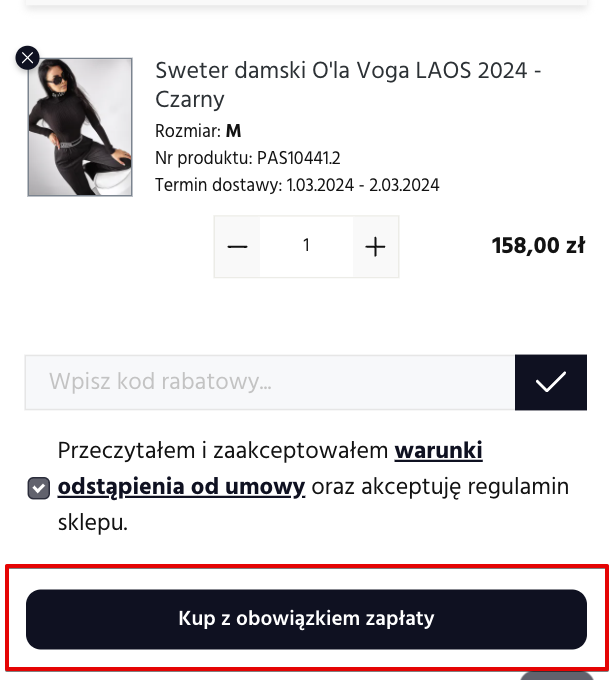614x680 pixels.
Task: Increase quantity with the plus button
Action: click(x=375, y=247)
